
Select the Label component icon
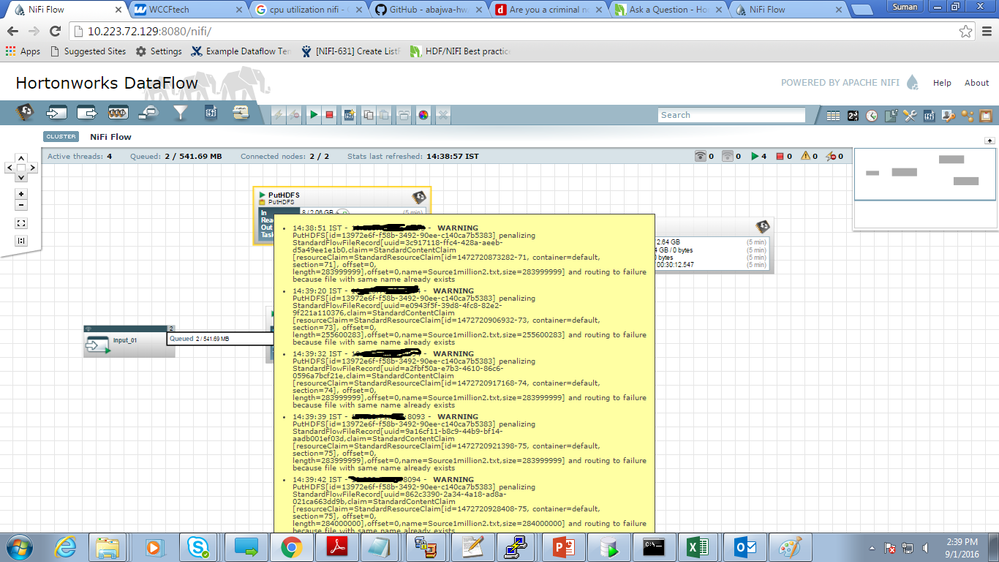[x=241, y=113]
